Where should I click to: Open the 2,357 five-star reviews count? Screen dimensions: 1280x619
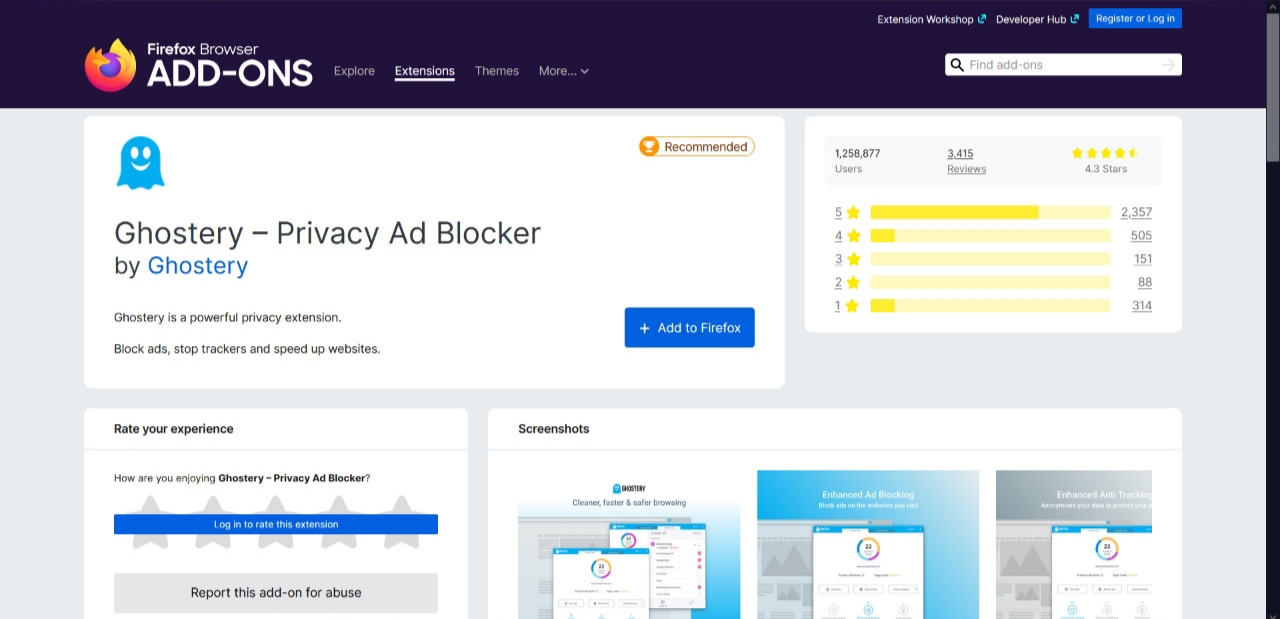tap(1137, 212)
